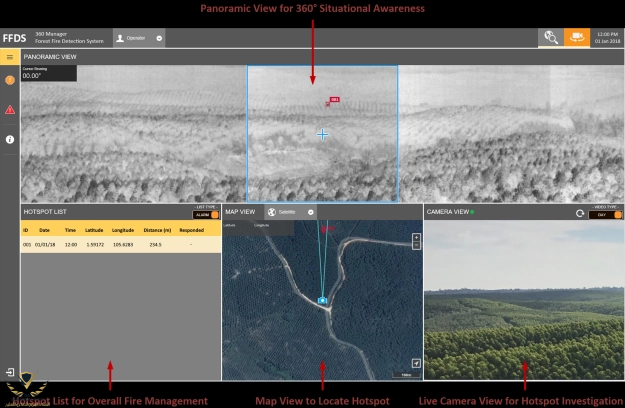Click the map scale bar
625x408 pixels.
[406, 375]
